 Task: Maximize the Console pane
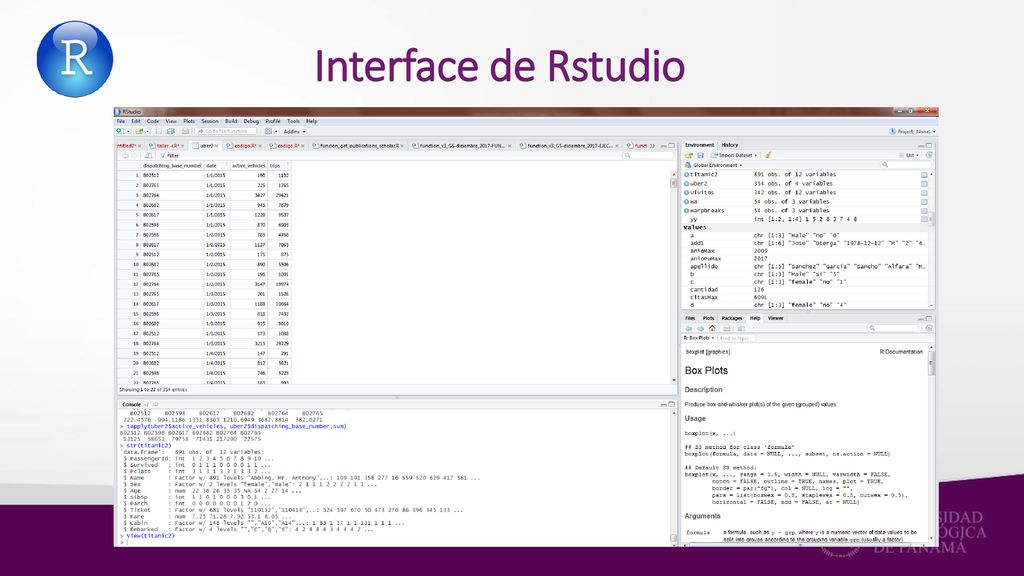coord(671,405)
